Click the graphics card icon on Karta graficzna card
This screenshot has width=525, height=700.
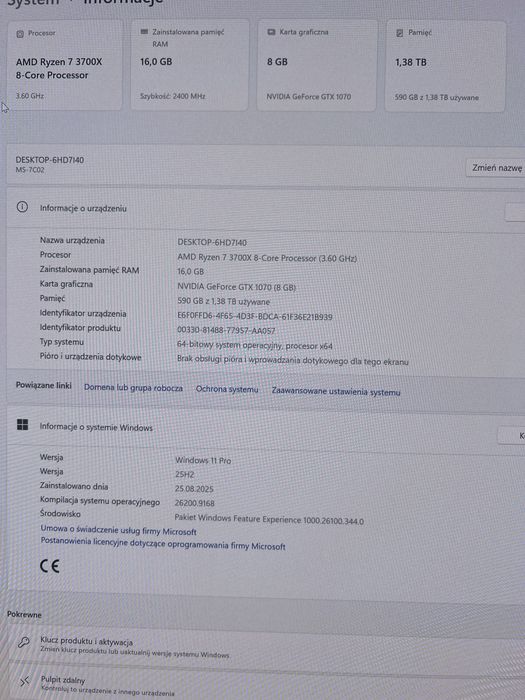271,32
